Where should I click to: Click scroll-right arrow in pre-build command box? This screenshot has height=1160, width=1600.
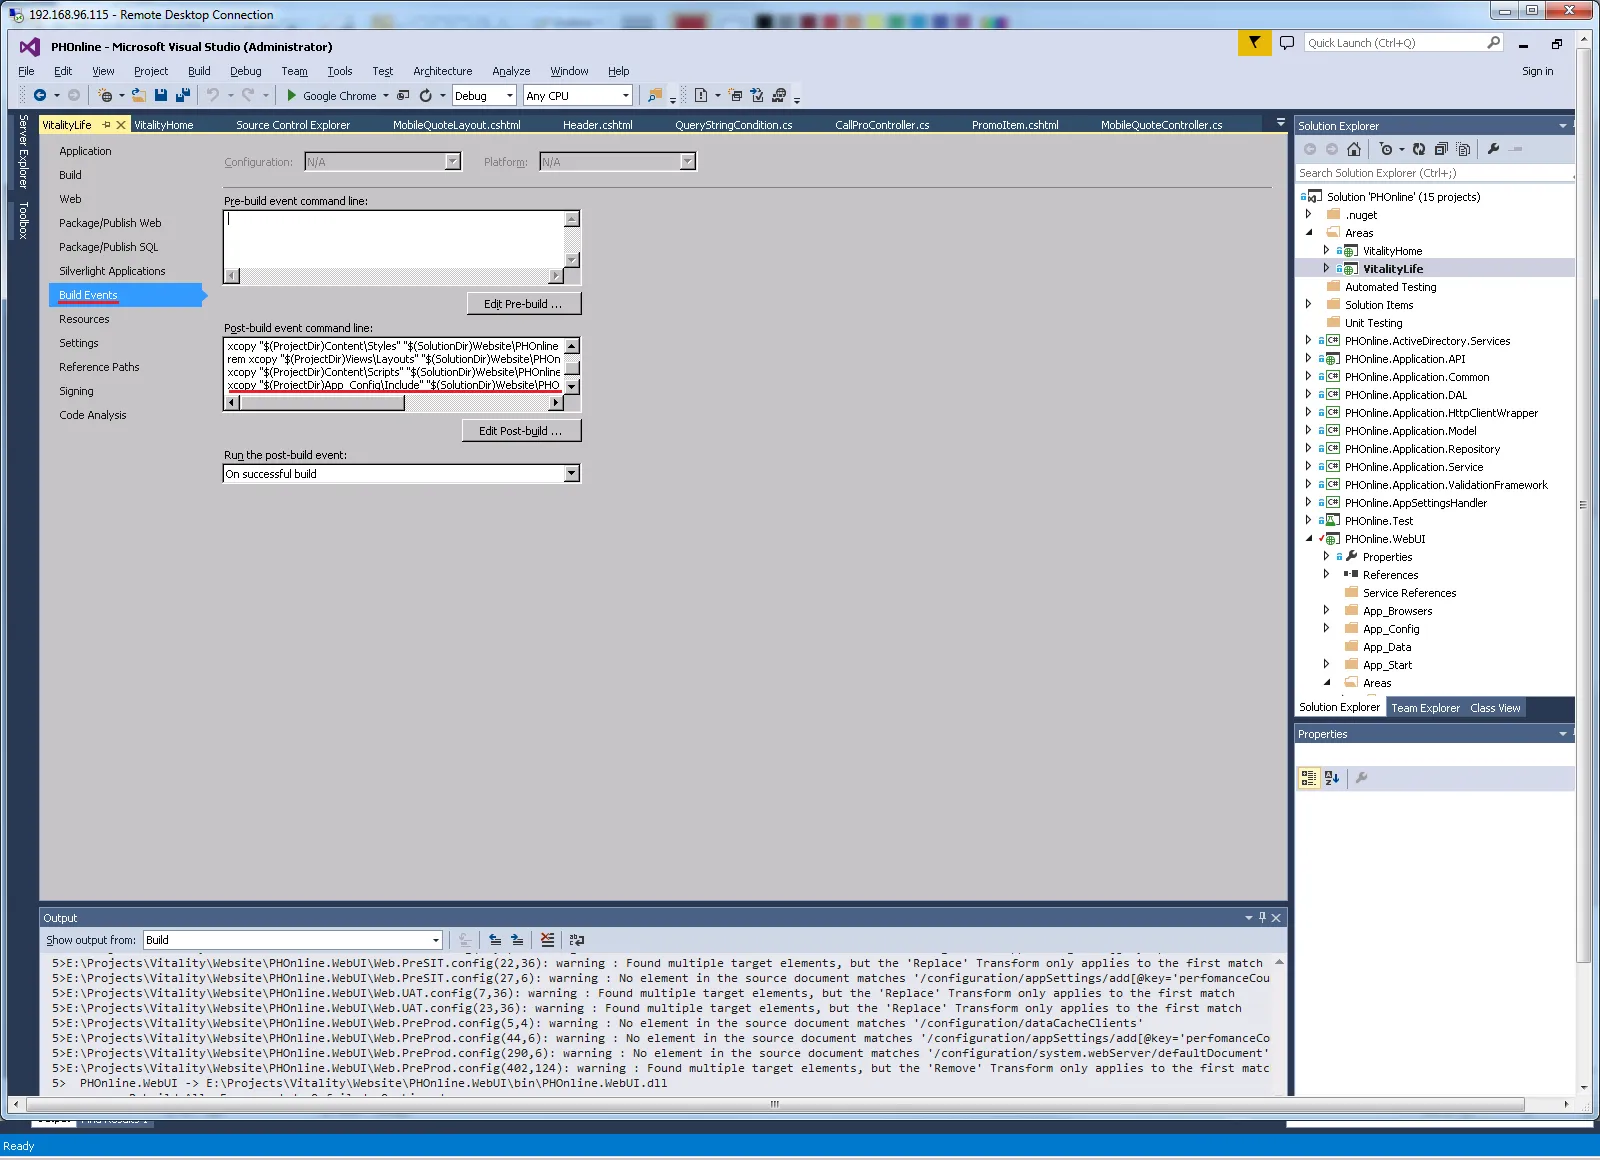556,276
